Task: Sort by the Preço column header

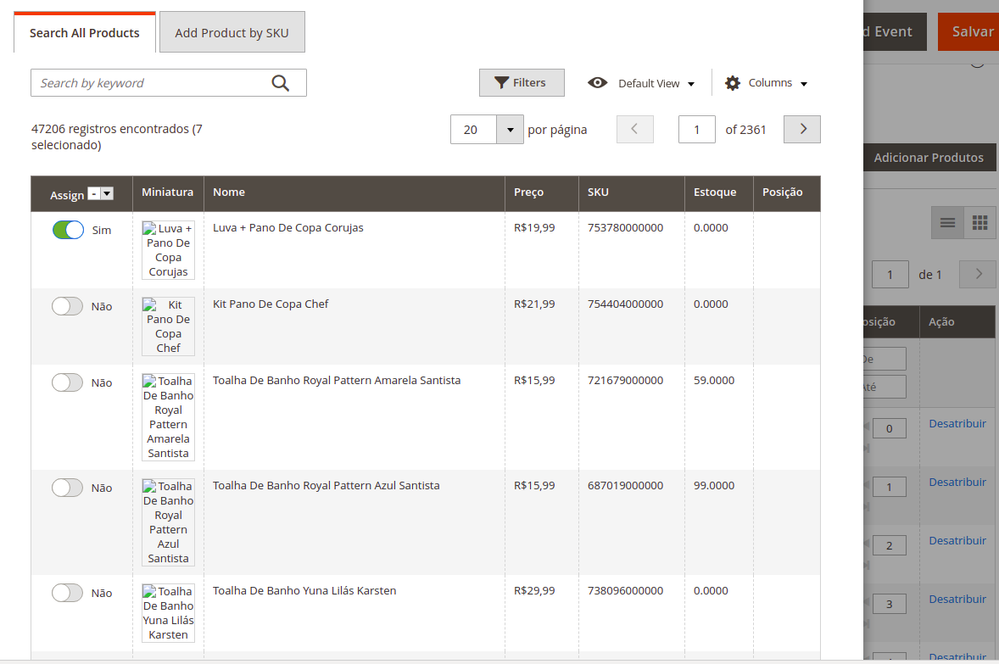Action: click(x=529, y=192)
